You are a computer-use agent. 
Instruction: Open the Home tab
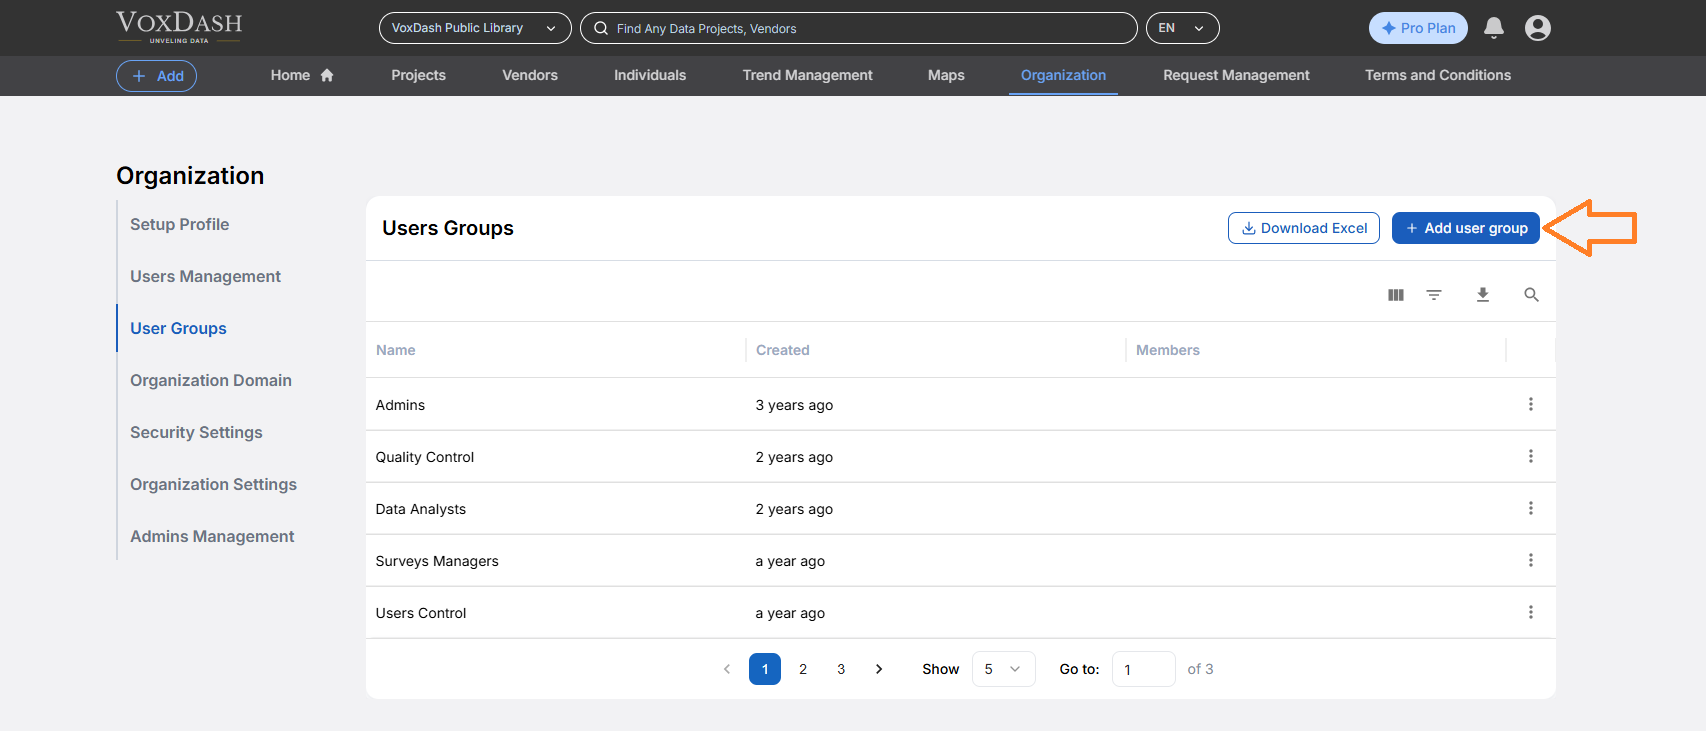302,75
